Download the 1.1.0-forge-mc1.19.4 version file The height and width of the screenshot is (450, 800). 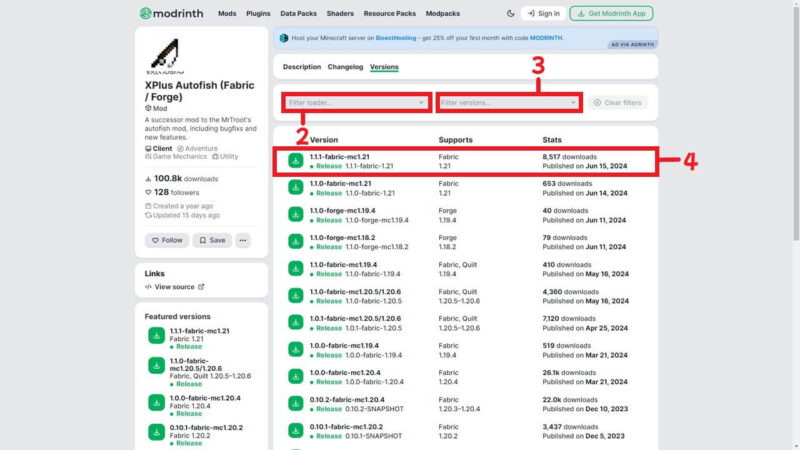(297, 214)
